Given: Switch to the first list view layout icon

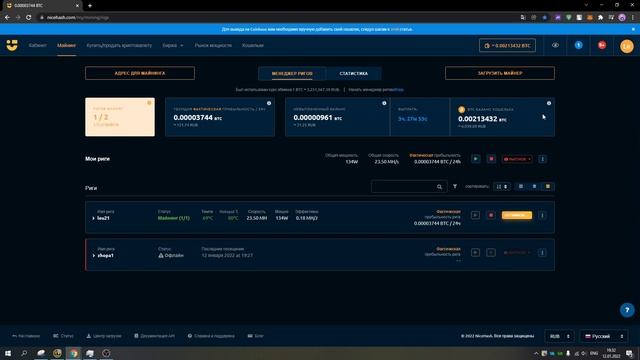Looking at the screenshot, I should [x=521, y=187].
